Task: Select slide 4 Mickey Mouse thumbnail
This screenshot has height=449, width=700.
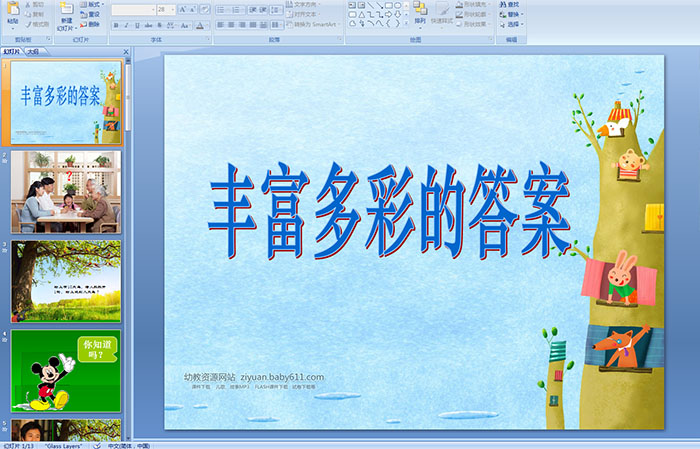Action: (66, 371)
